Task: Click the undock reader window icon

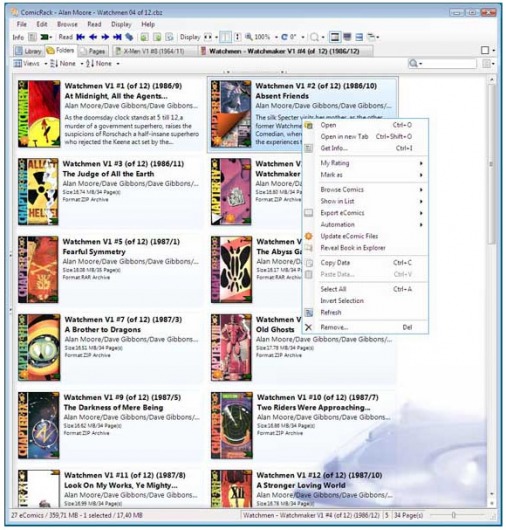Action: tap(371, 37)
